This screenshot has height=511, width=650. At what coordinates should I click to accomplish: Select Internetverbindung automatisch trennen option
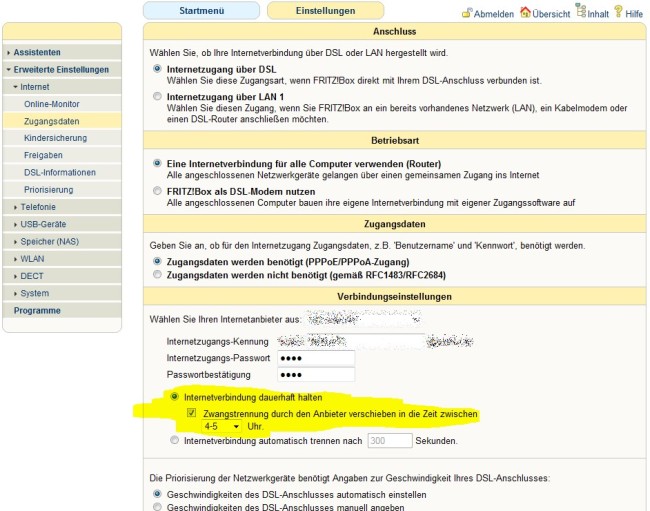pos(176,440)
